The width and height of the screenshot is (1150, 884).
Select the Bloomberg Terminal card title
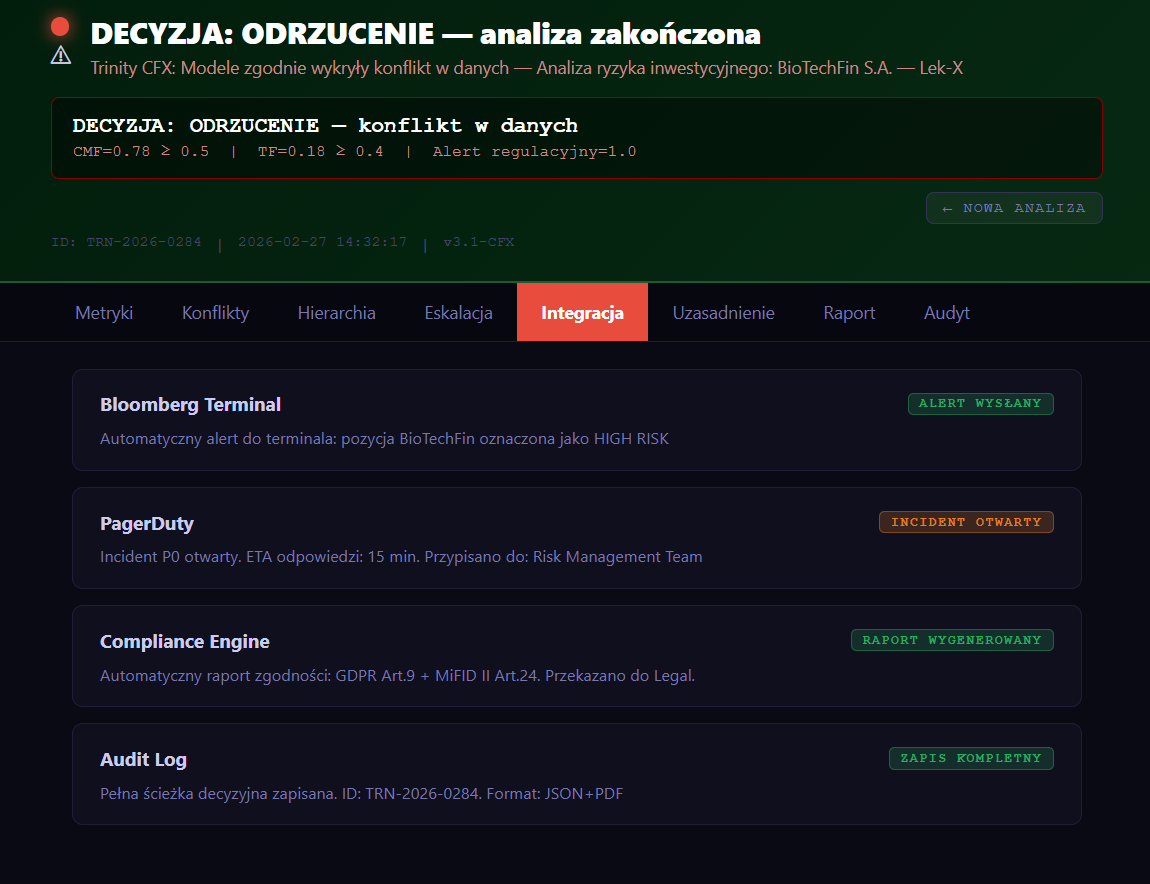190,405
